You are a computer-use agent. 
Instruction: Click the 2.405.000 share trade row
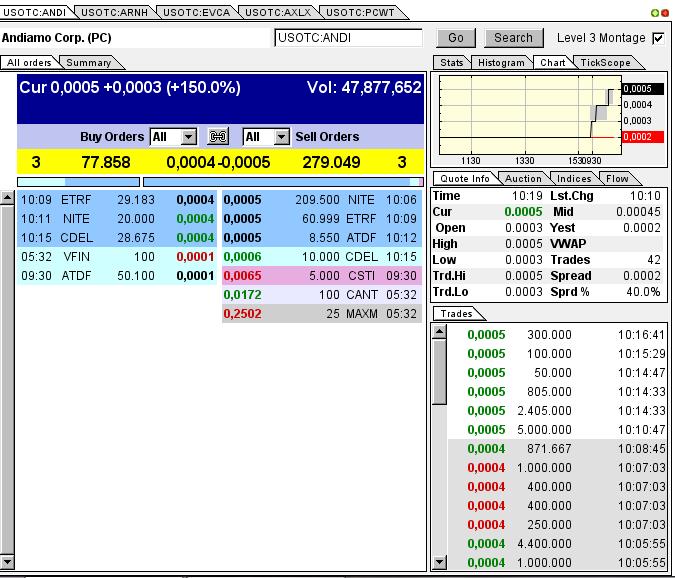557,411
